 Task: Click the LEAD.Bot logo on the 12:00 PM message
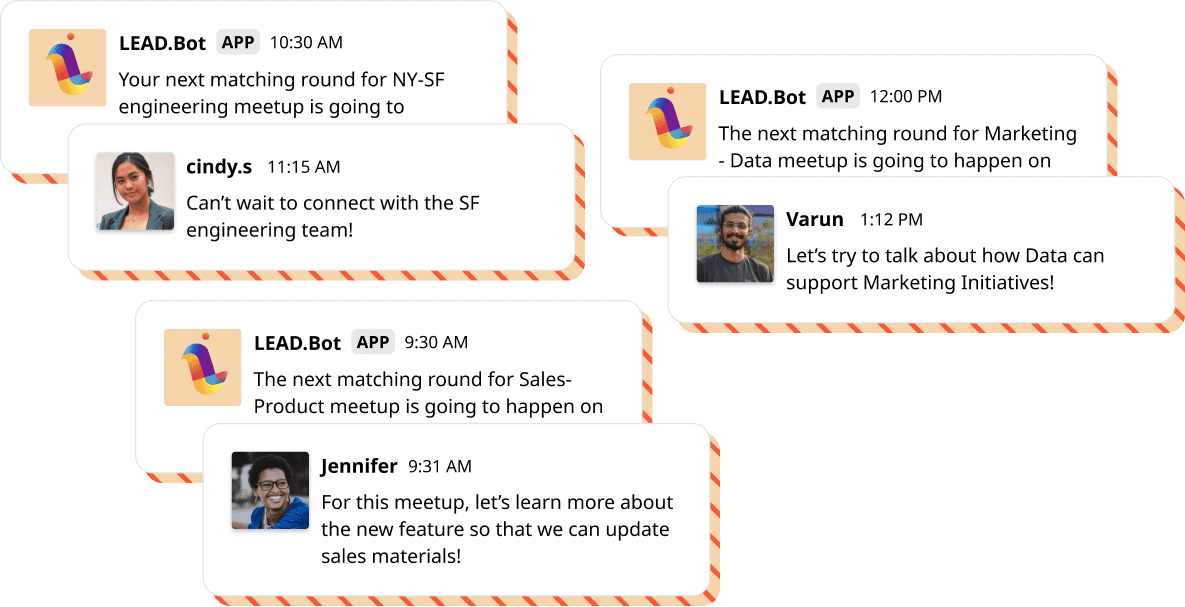click(x=667, y=121)
